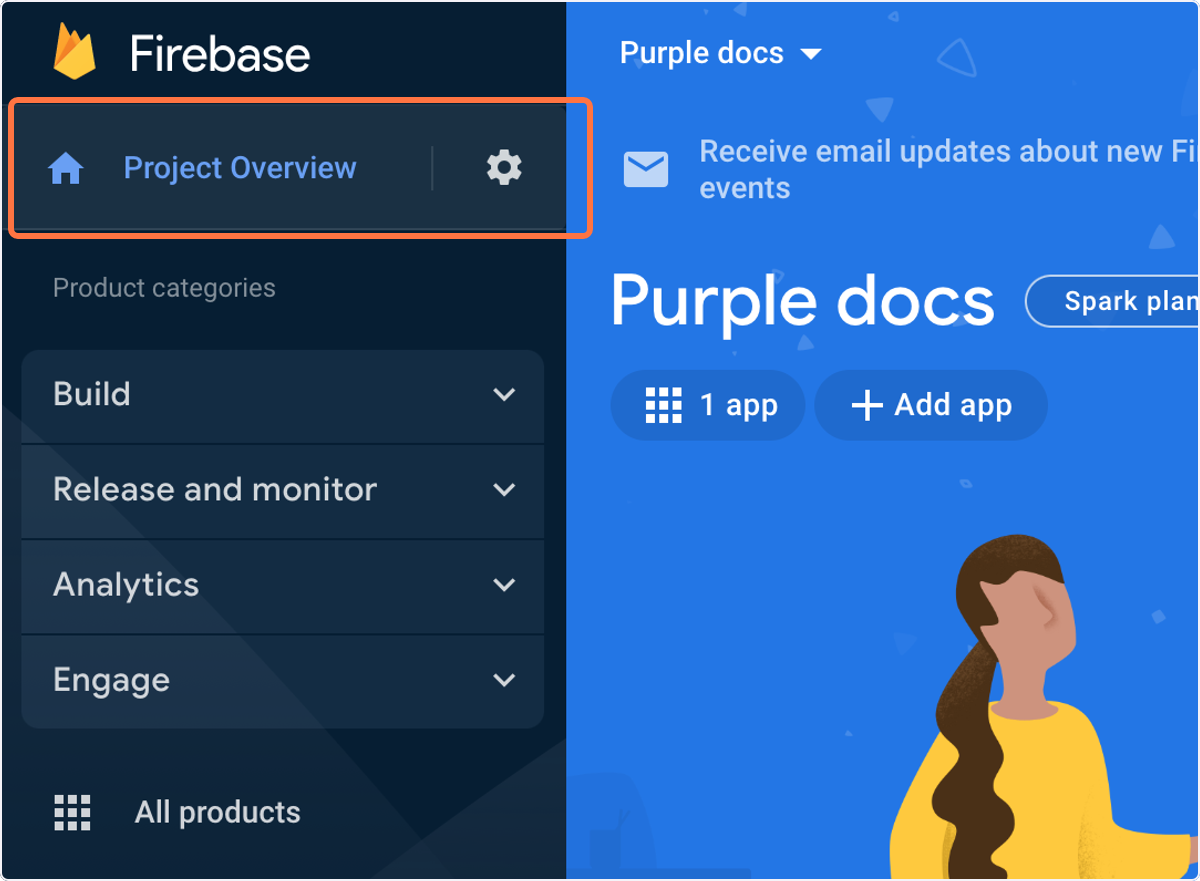Expand the Release and monitor category
Screen dimensions: 1200x881
click(x=283, y=491)
